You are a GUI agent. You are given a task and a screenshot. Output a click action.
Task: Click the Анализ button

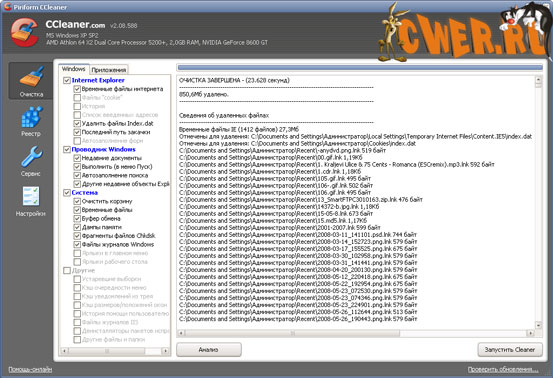click(209, 349)
